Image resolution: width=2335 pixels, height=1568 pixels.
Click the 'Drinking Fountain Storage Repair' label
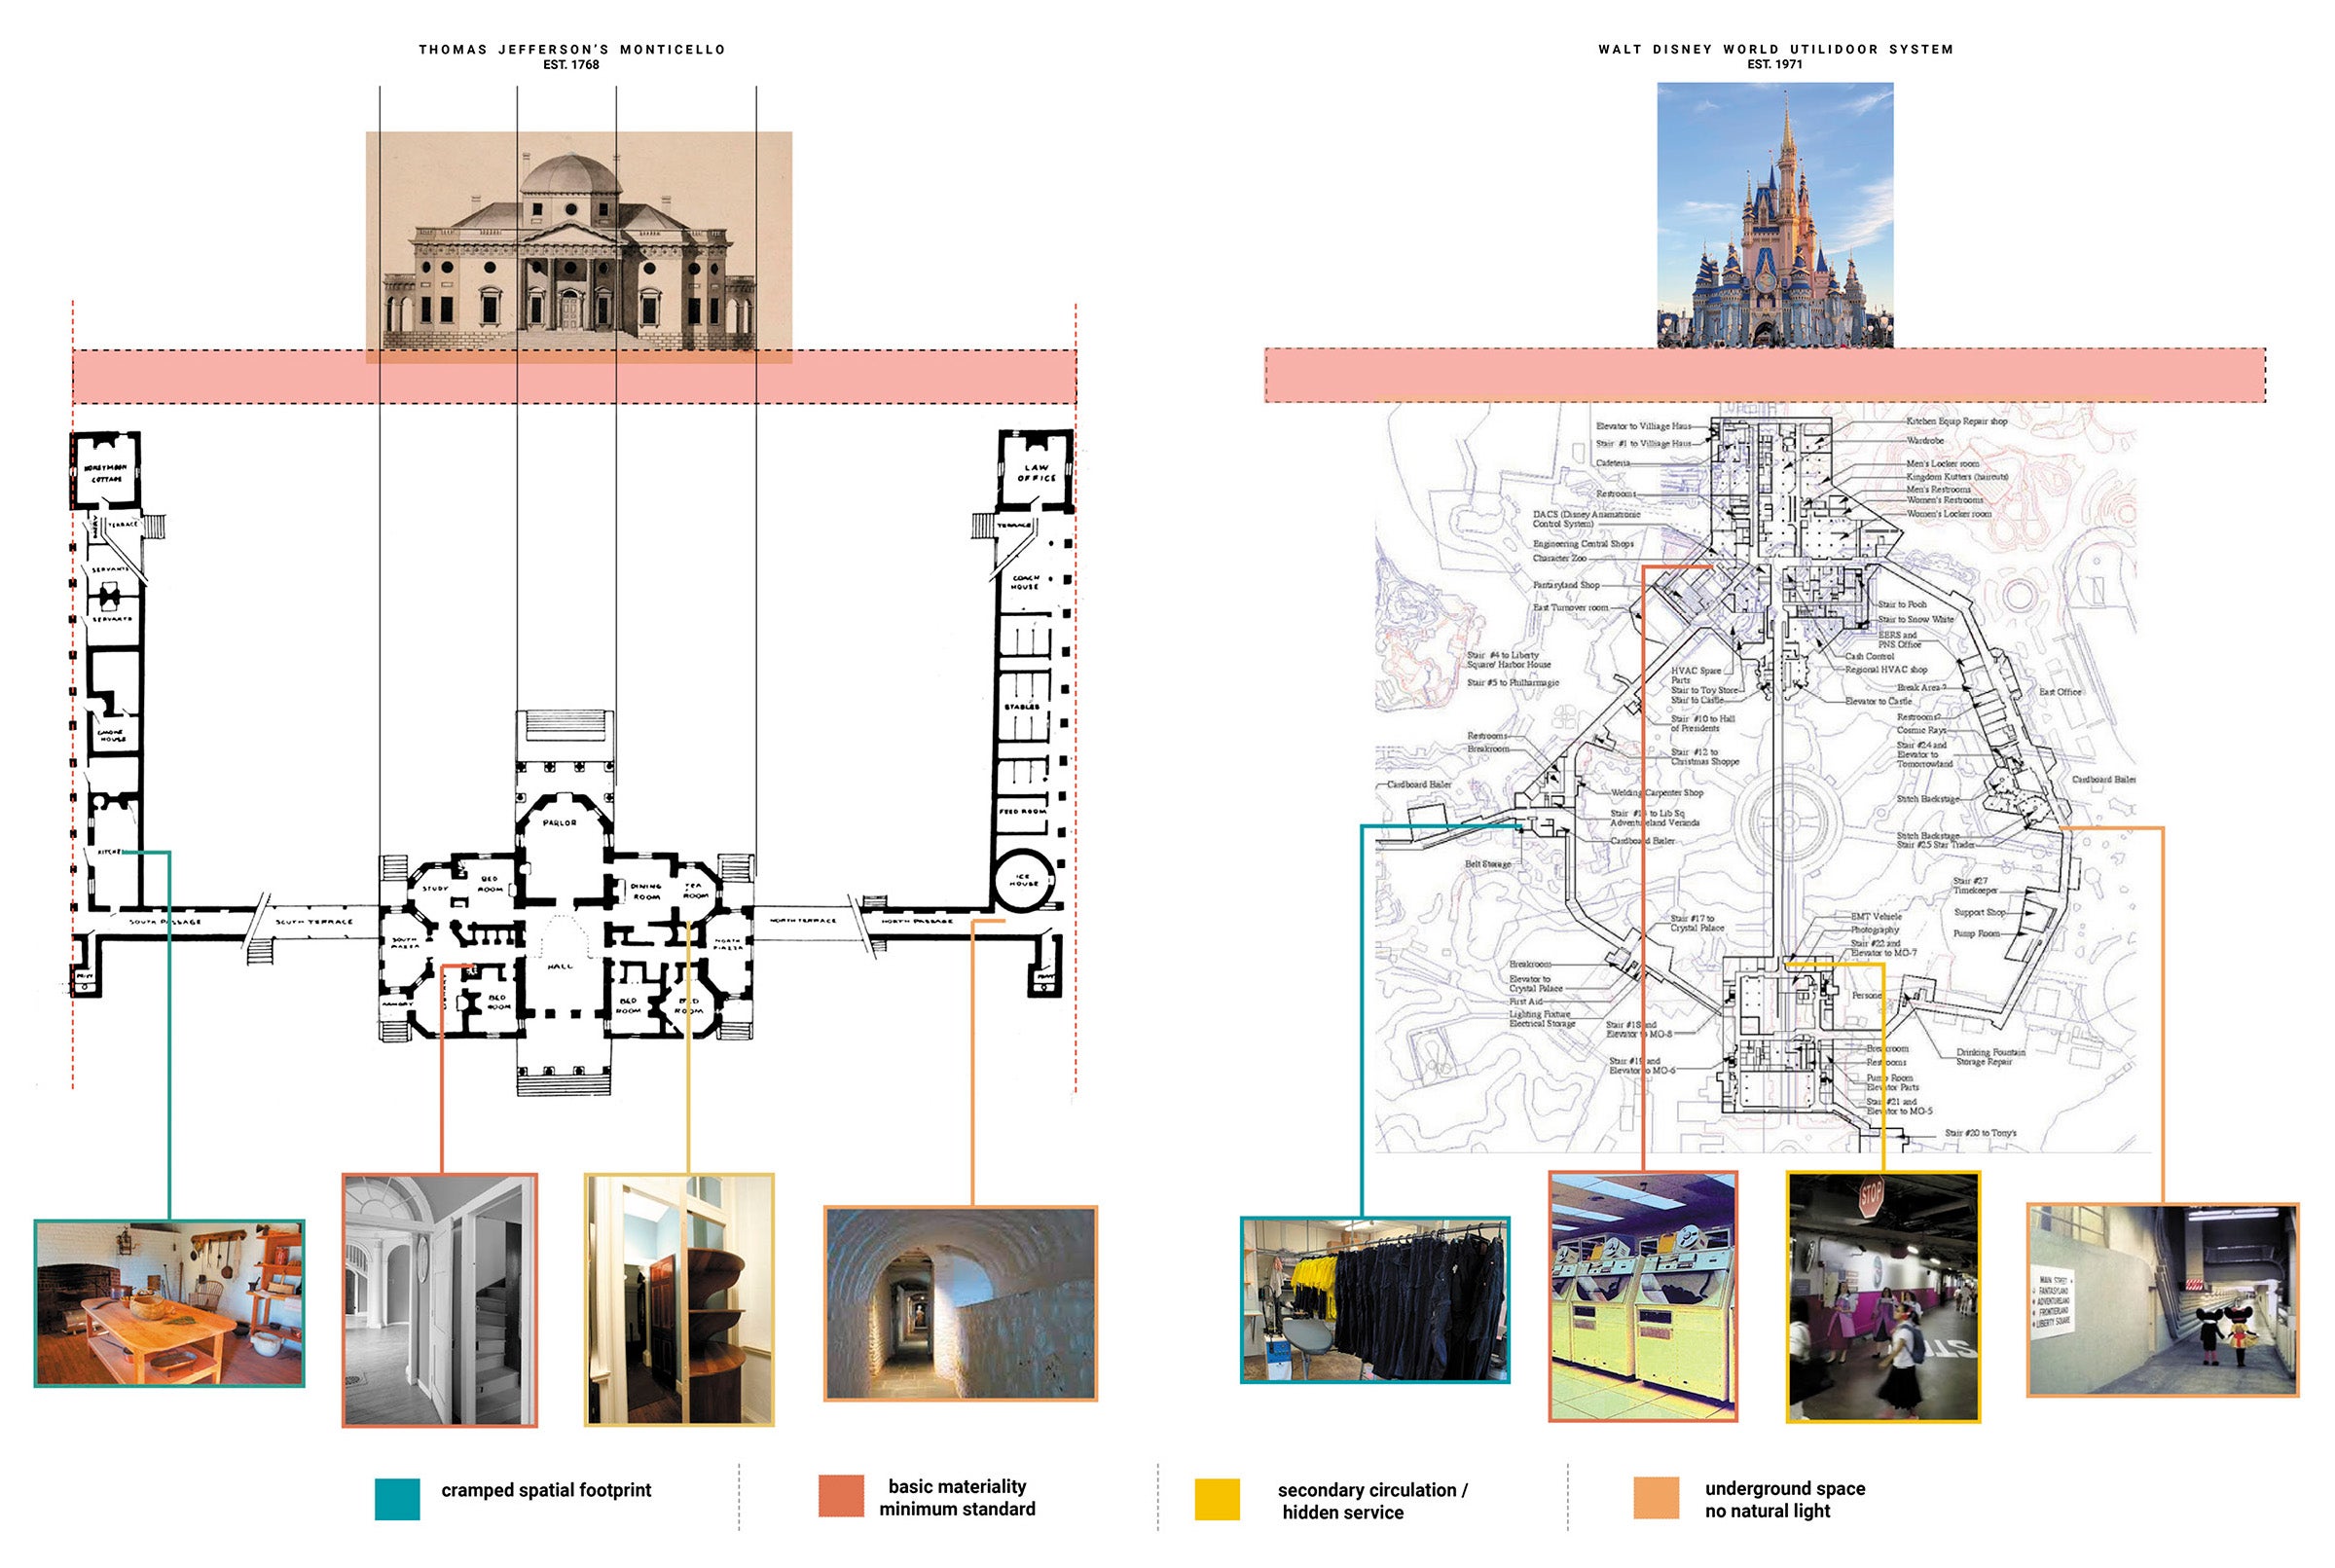[x=1990, y=1057]
